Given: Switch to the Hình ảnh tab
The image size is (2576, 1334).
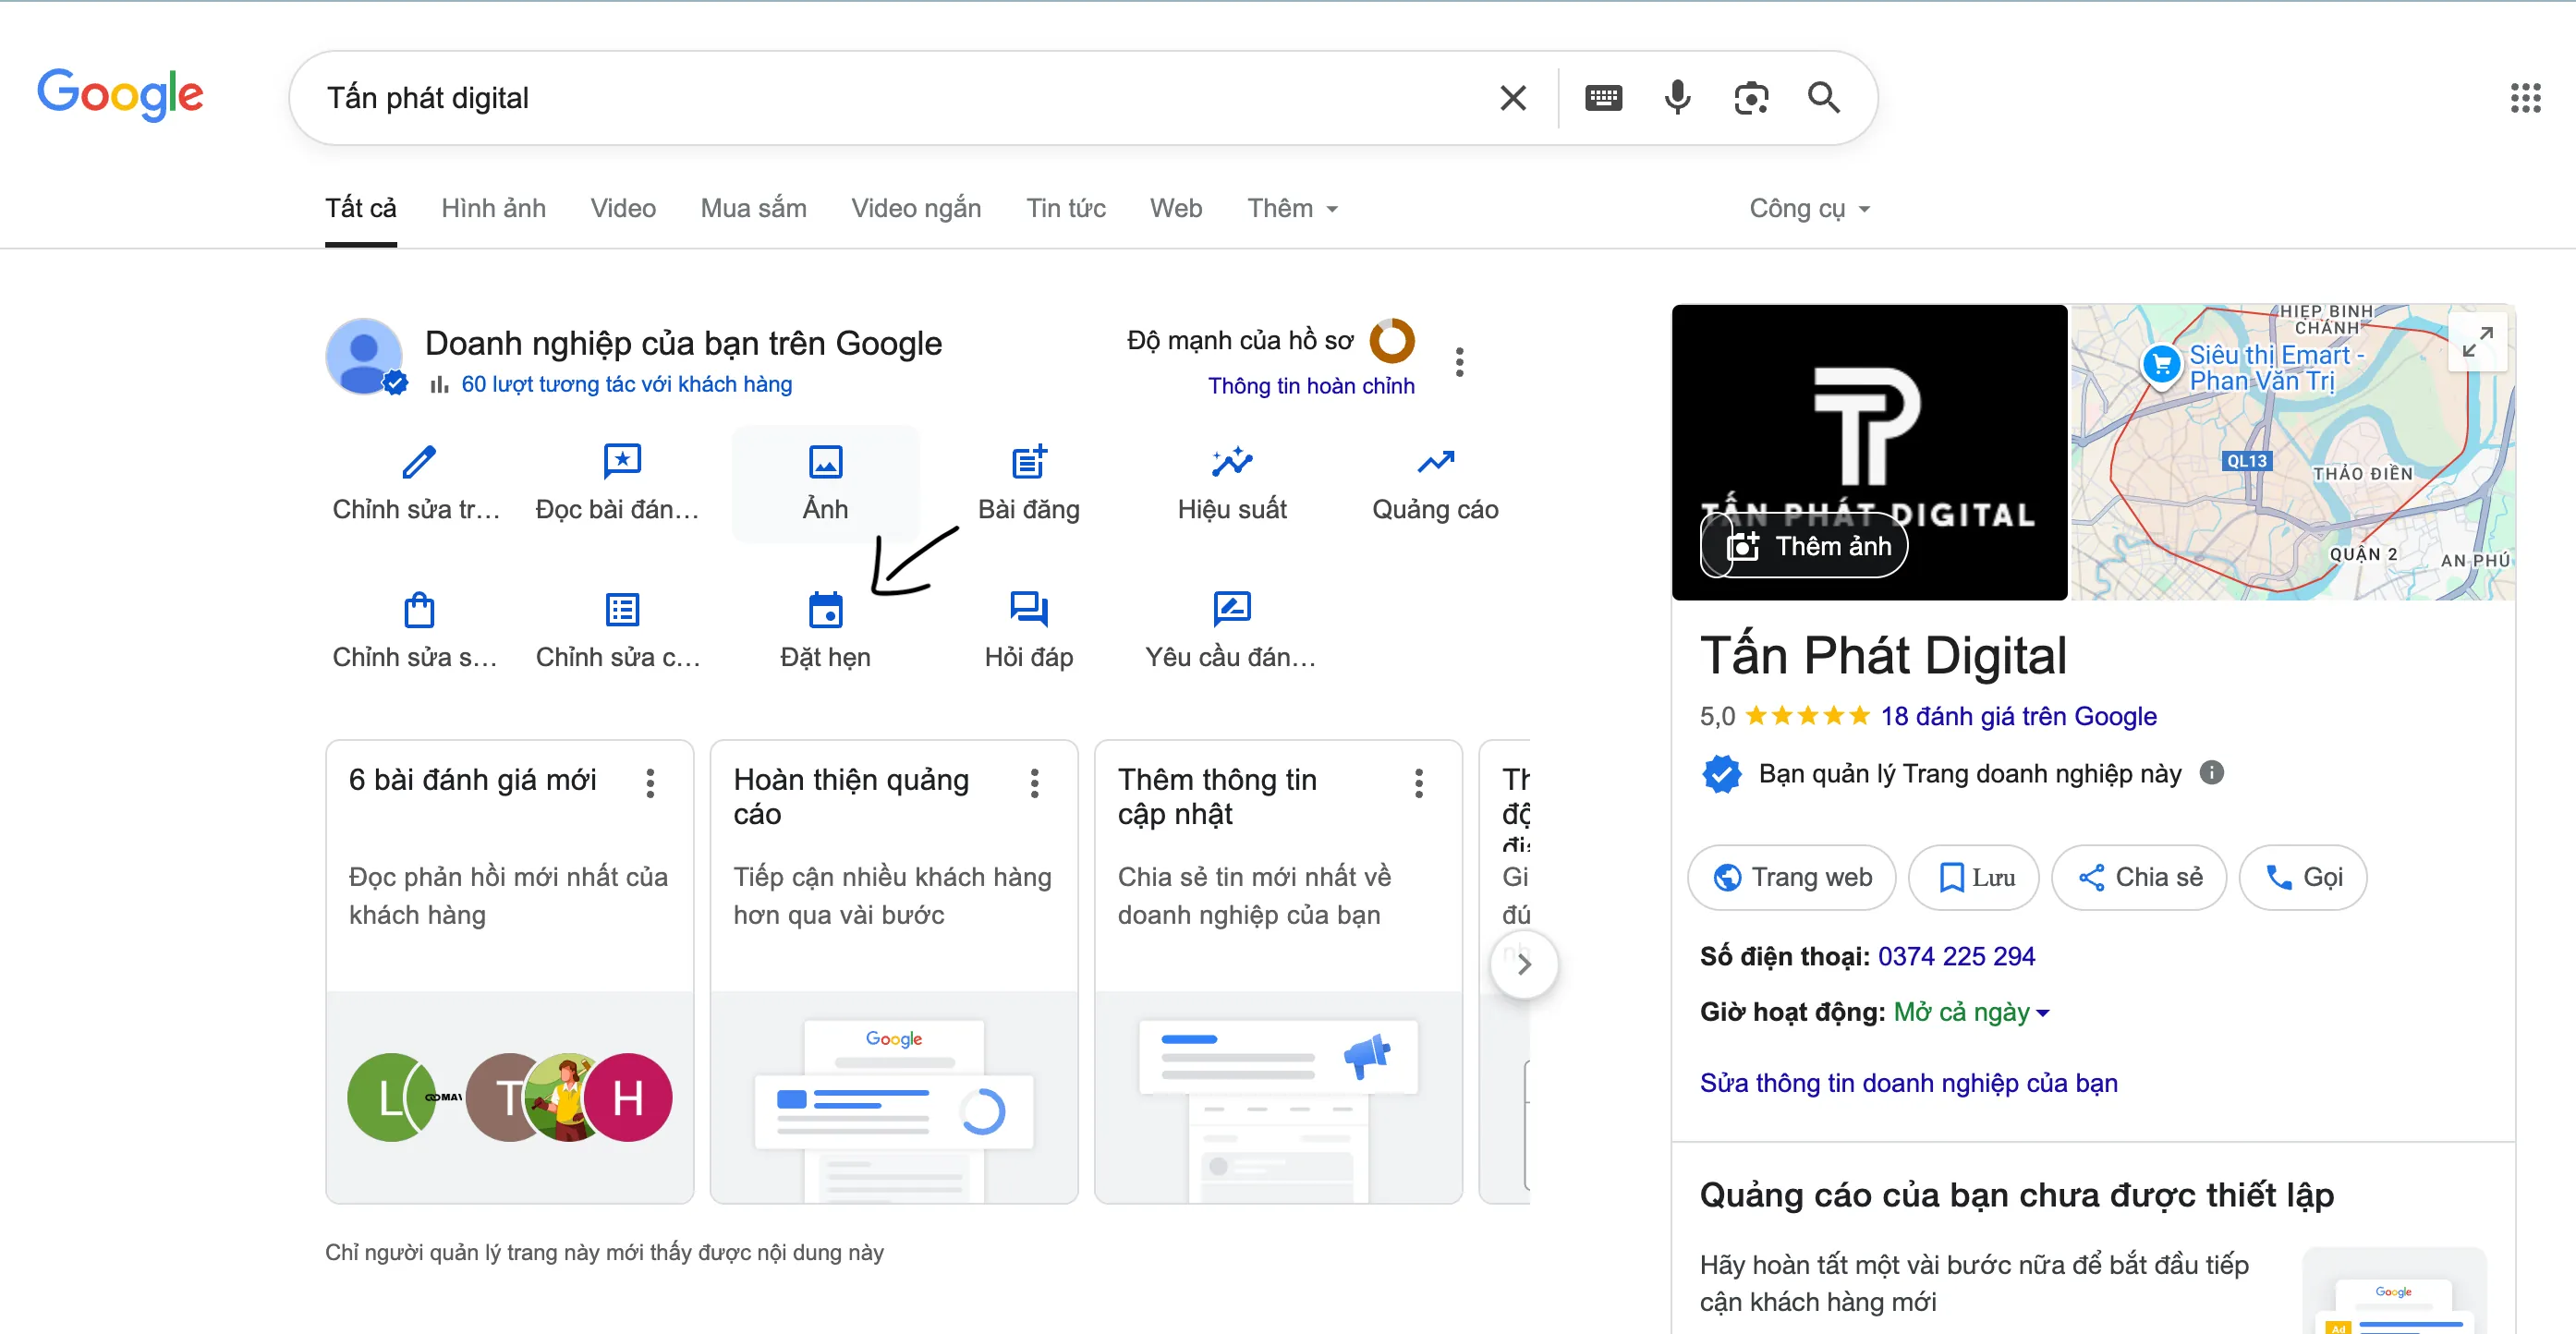Looking at the screenshot, I should [493, 208].
